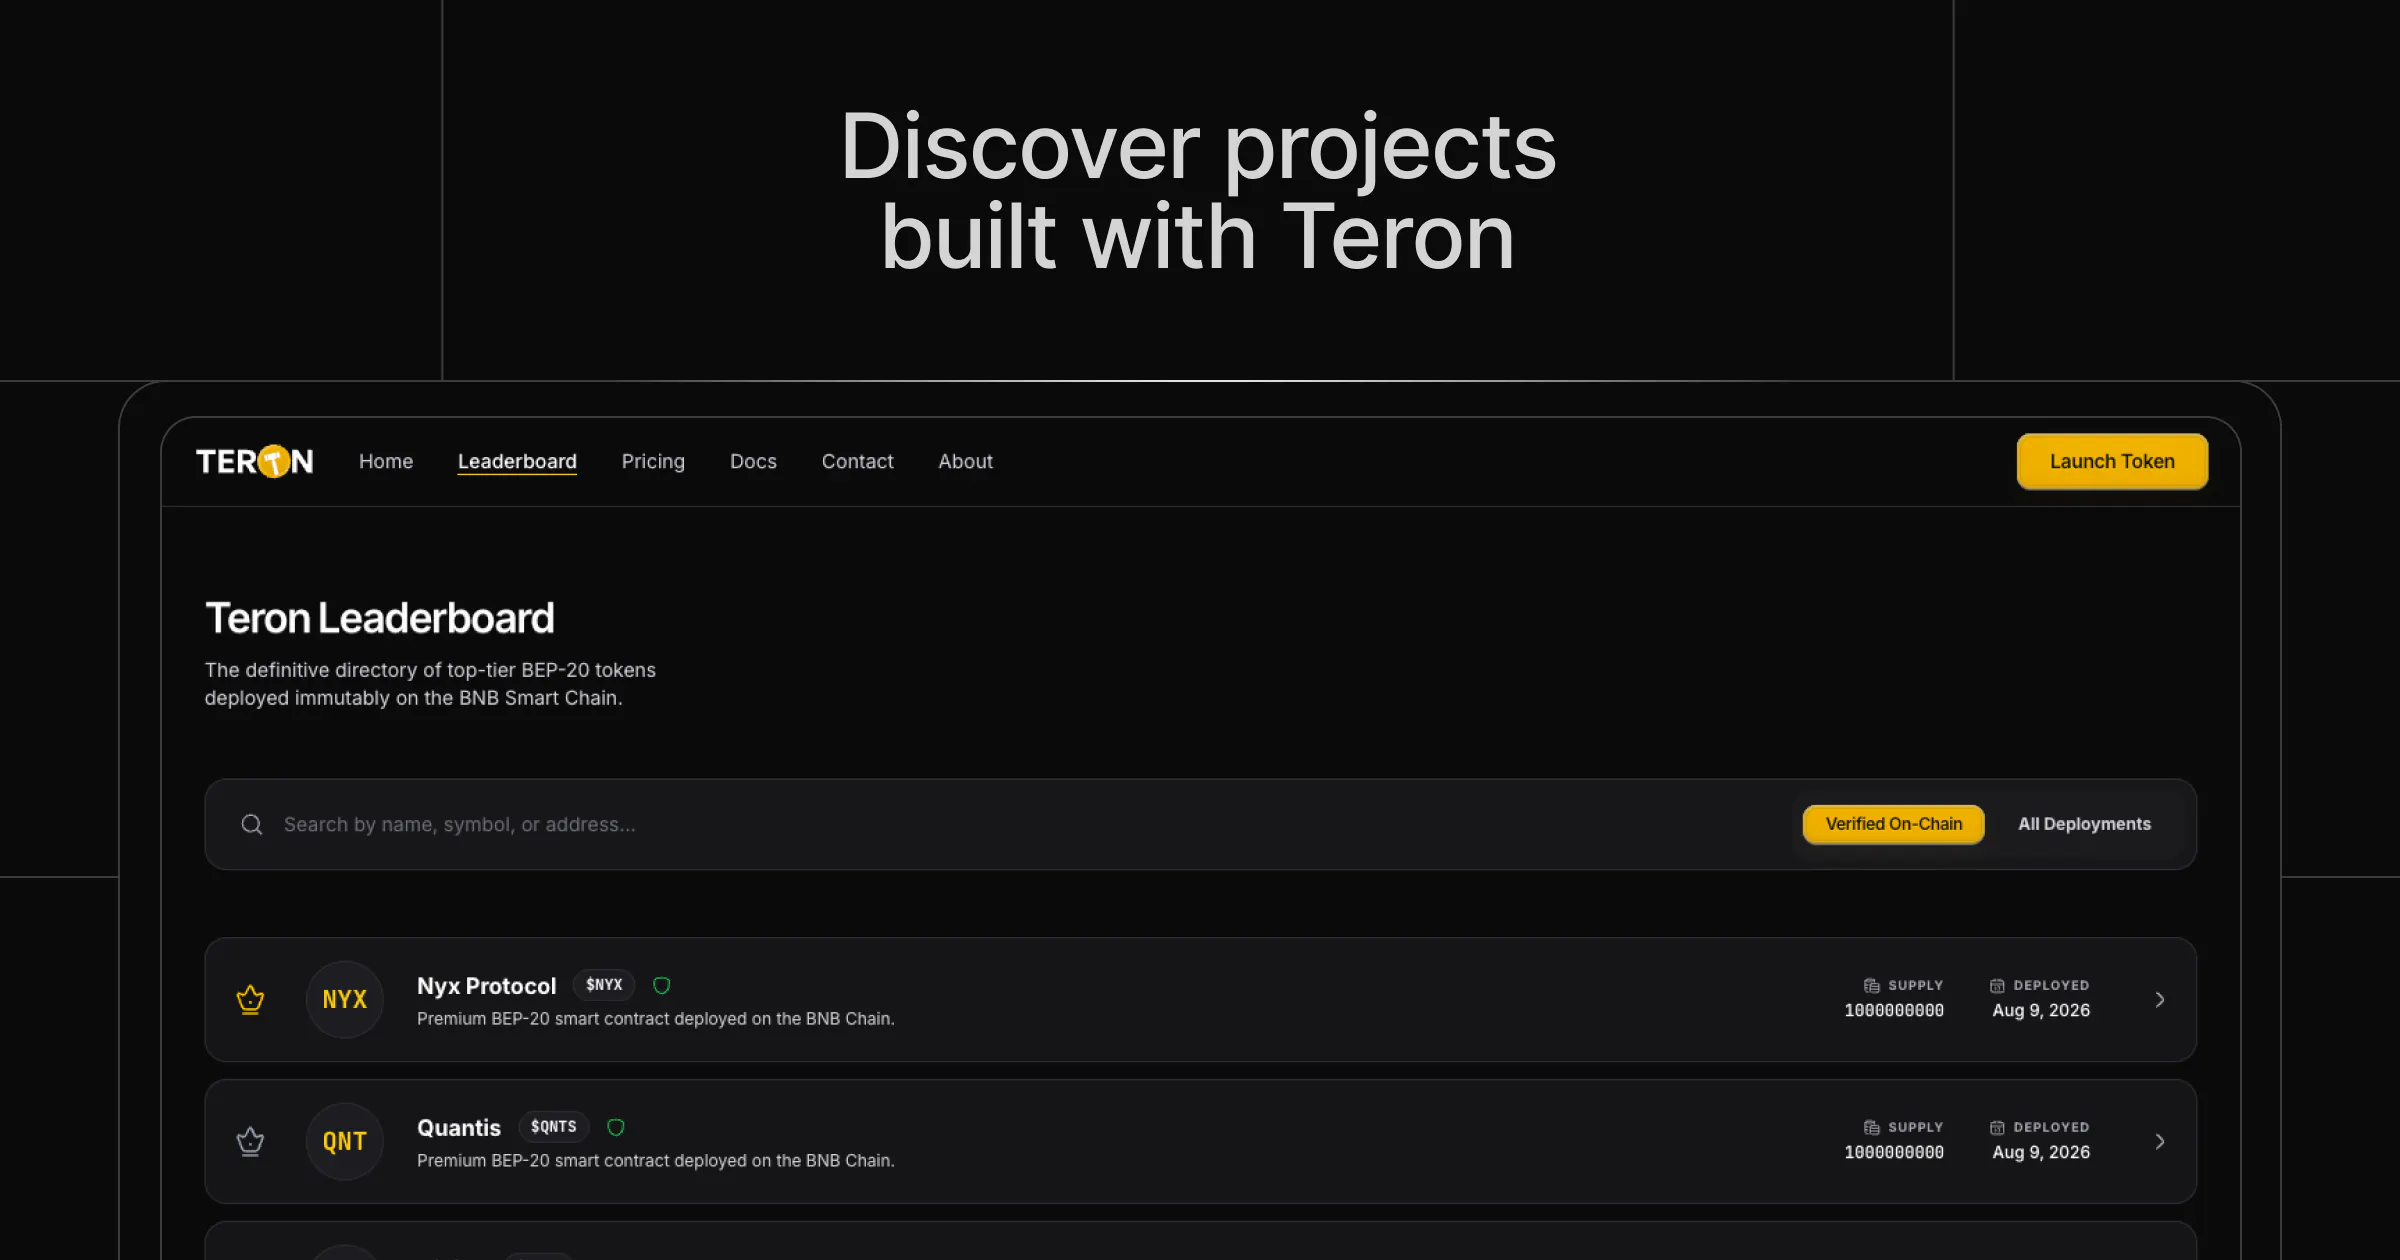This screenshot has width=2400, height=1260.
Task: Click the deployed calendar icon in Quantis row
Action: pos(1997,1127)
